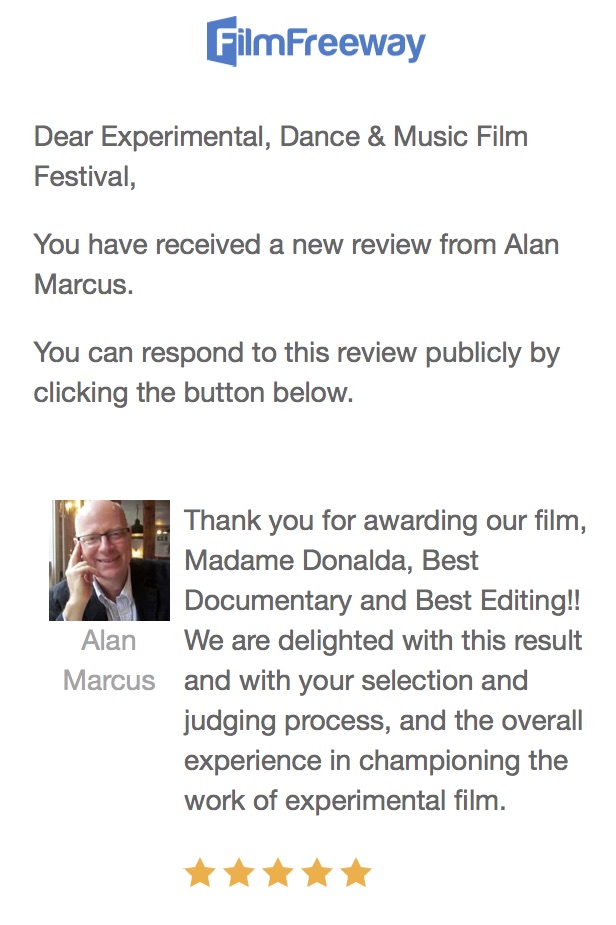Click "We are delighted with this result" line
The width and height of the screenshot is (616, 925).
(383, 641)
